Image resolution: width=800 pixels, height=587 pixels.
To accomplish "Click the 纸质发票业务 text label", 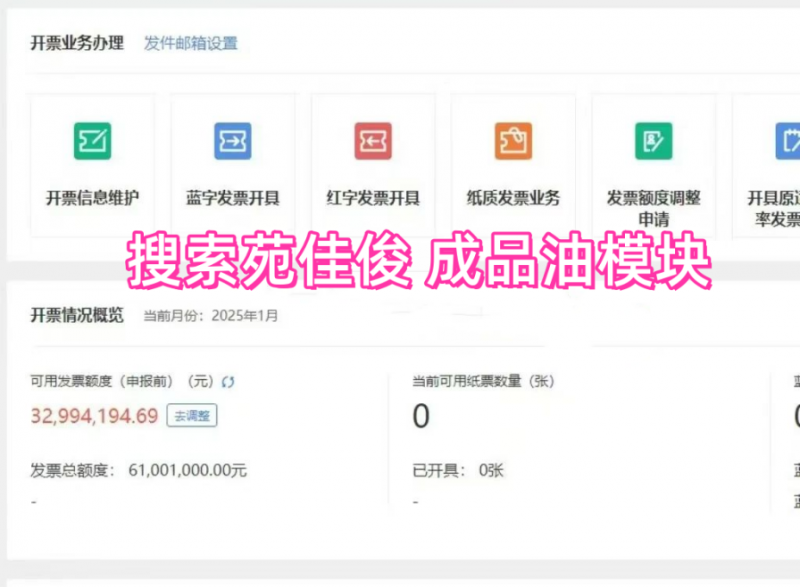I will pyautogui.click(x=513, y=197).
